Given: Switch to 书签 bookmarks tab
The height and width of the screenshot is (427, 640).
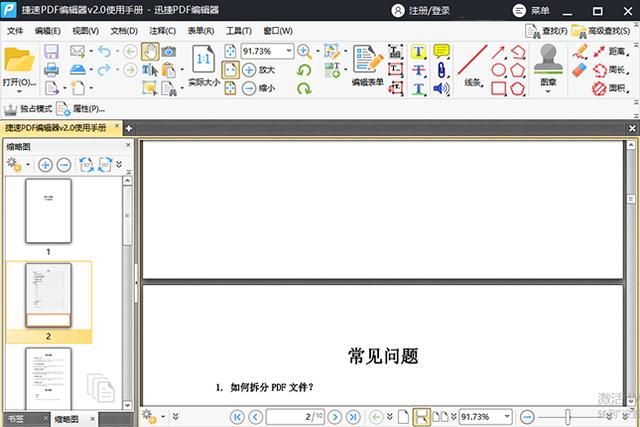Looking at the screenshot, I should click(x=16, y=419).
